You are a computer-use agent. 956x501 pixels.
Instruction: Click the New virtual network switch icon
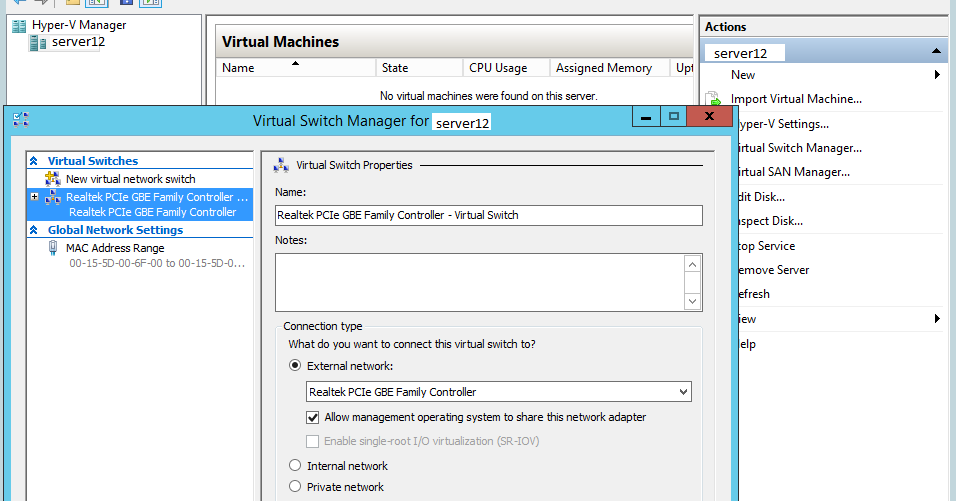pos(53,179)
